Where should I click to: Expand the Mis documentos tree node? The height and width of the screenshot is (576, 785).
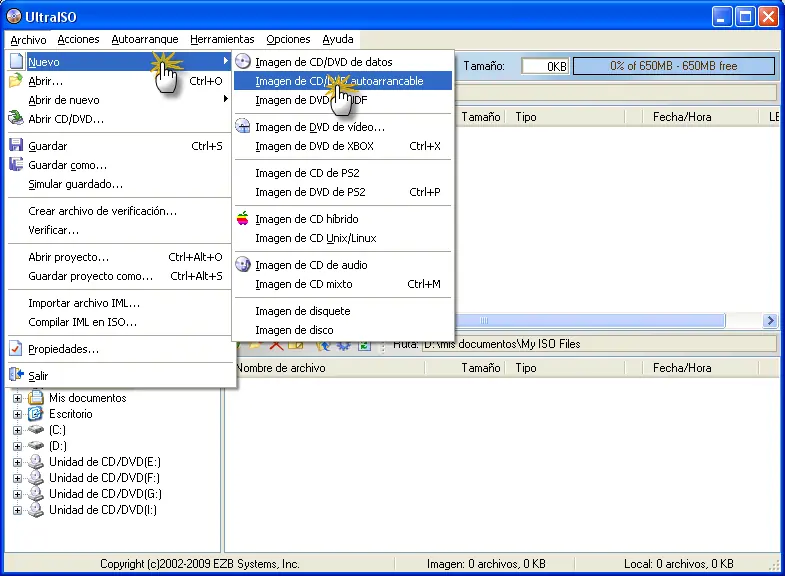pyautogui.click(x=18, y=398)
